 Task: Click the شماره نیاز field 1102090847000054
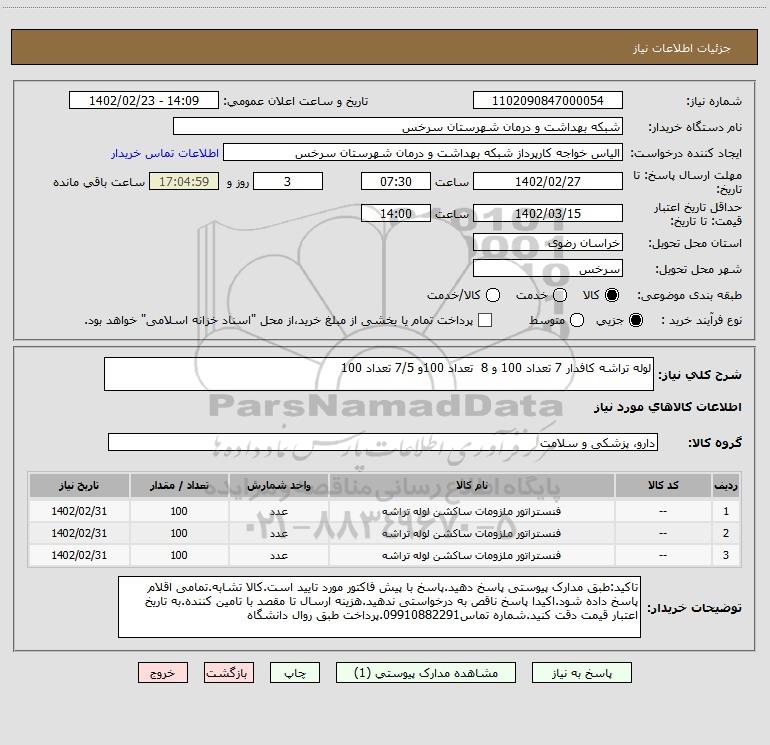548,101
